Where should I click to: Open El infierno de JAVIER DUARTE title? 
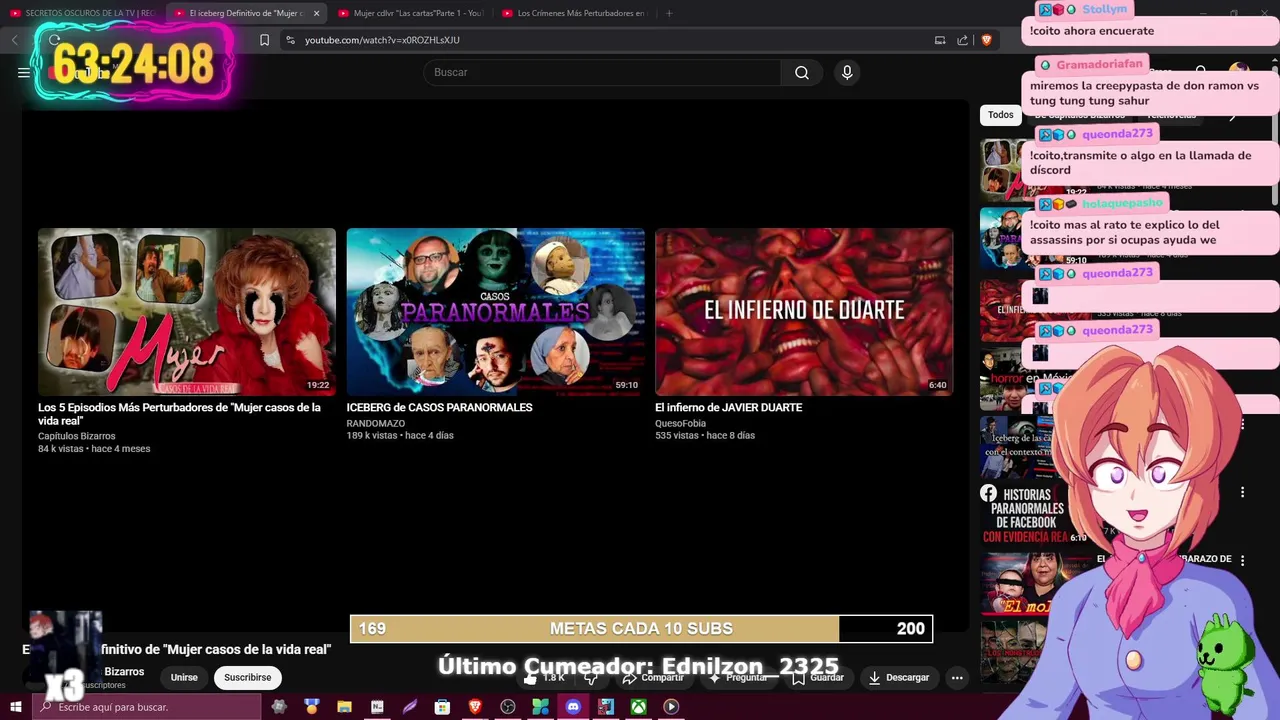(728, 407)
